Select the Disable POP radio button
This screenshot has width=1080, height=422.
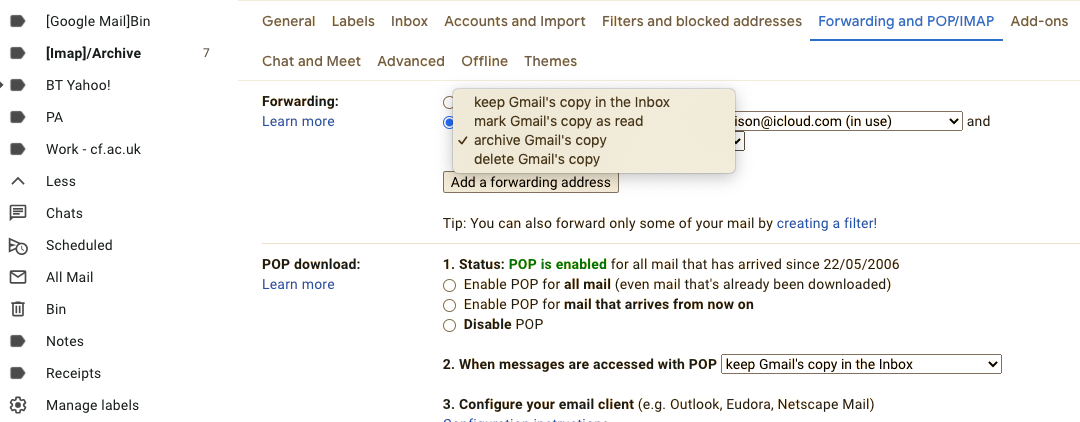point(449,325)
